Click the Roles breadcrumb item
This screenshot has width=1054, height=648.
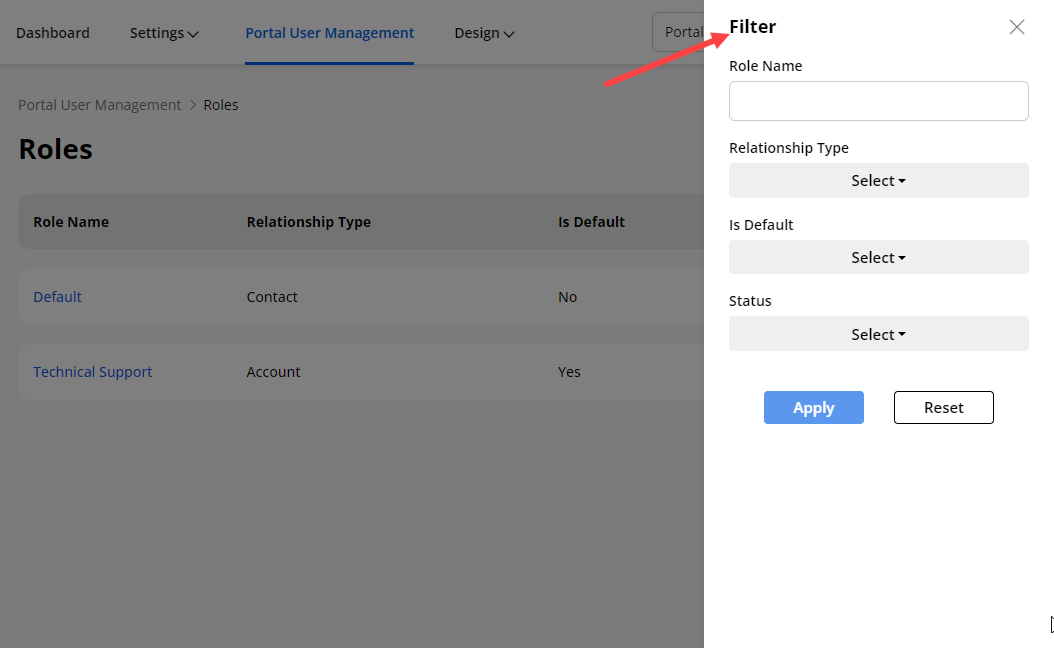coord(221,105)
